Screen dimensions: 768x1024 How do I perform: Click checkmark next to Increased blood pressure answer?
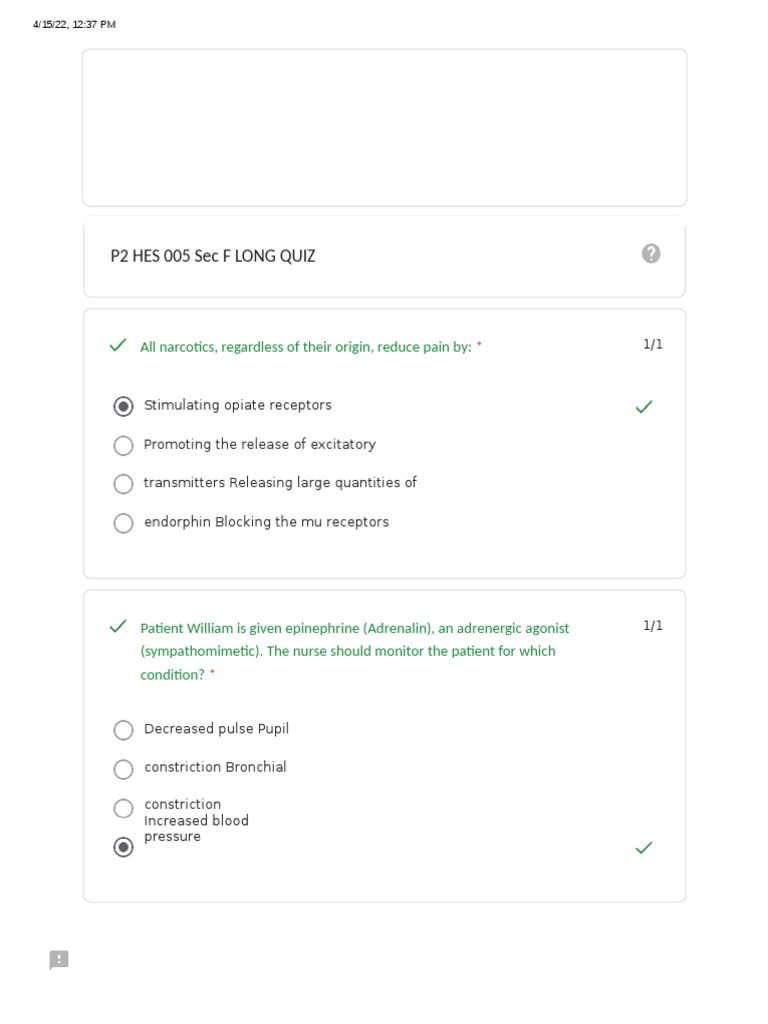[x=644, y=848]
